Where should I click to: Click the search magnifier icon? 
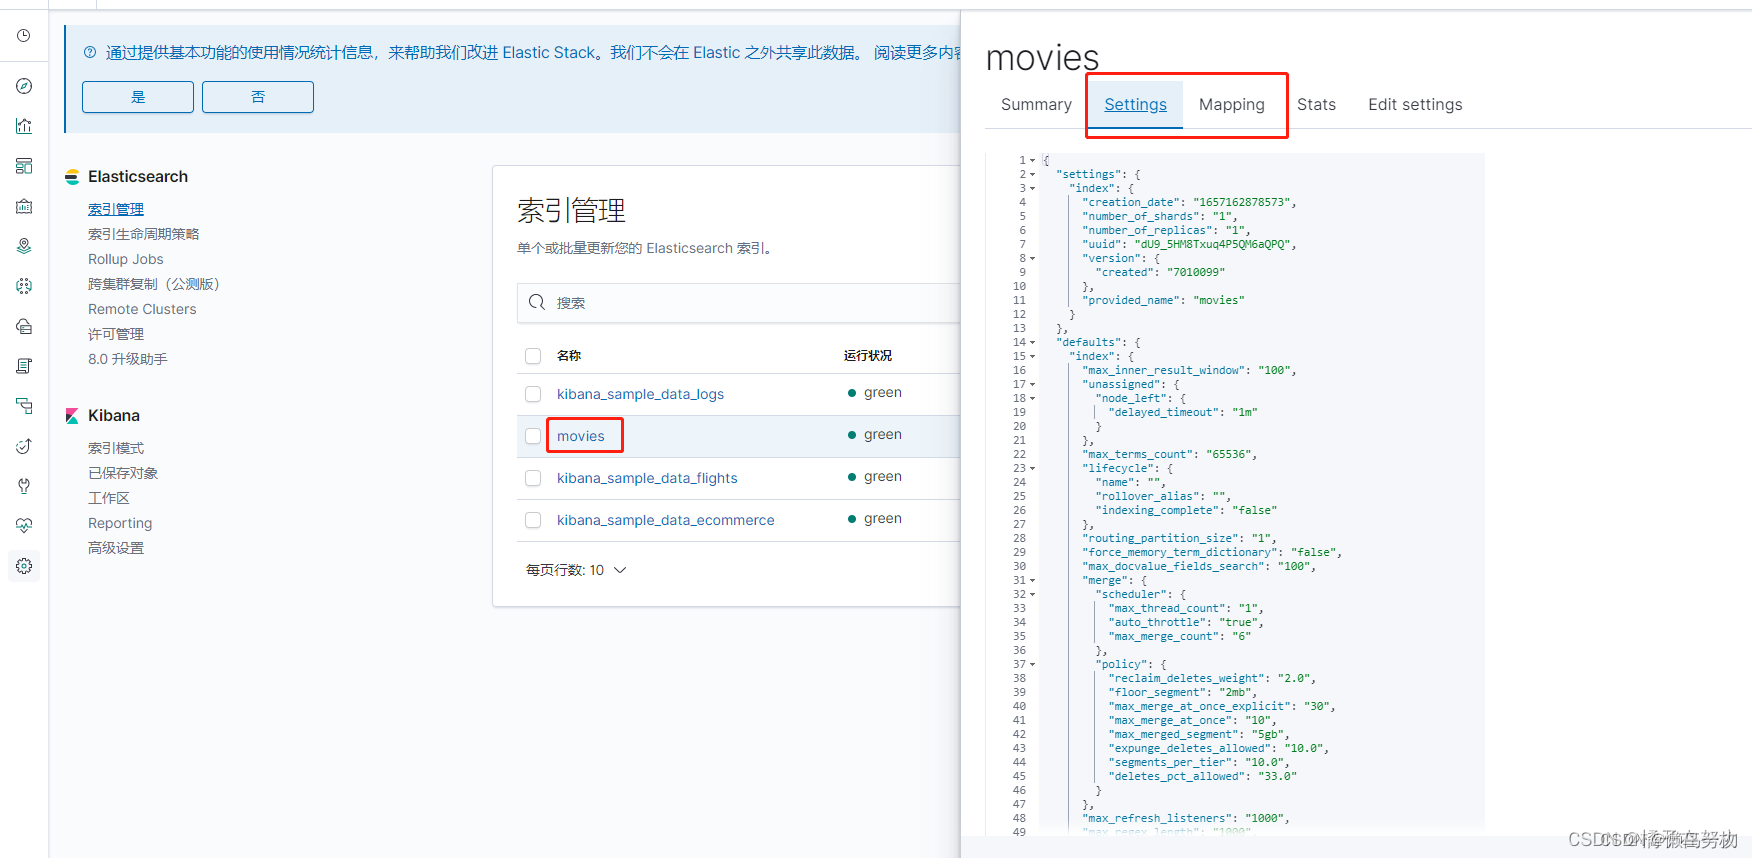pos(537,303)
